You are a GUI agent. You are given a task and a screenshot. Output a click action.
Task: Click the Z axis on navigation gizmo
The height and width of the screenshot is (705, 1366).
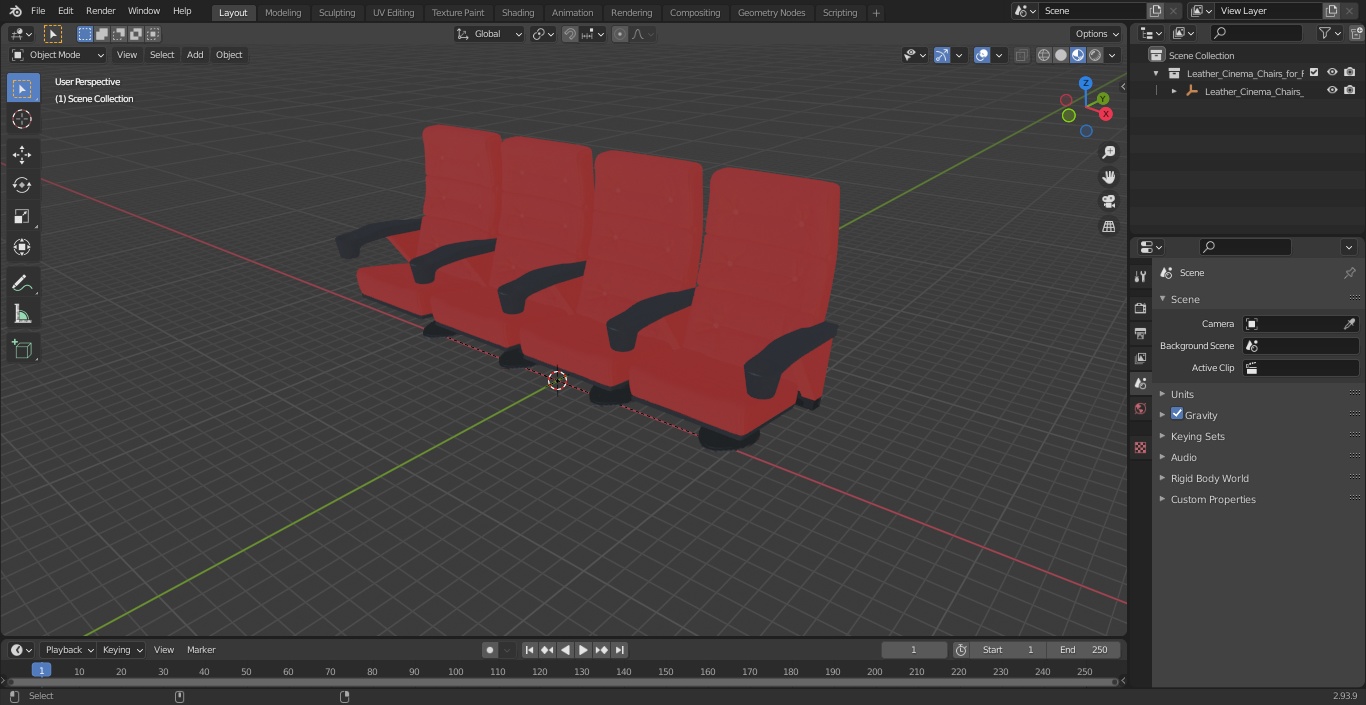click(x=1085, y=84)
